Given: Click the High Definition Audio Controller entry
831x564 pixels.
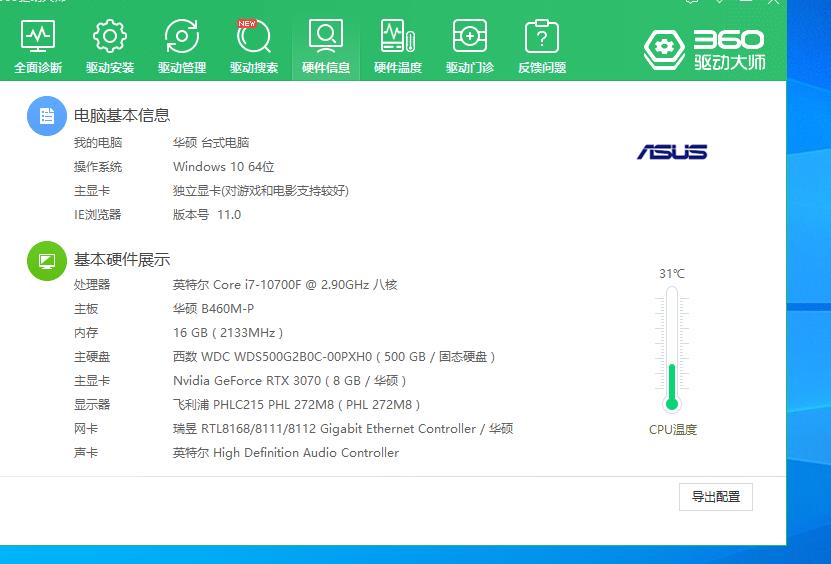Looking at the screenshot, I should click(x=286, y=453).
